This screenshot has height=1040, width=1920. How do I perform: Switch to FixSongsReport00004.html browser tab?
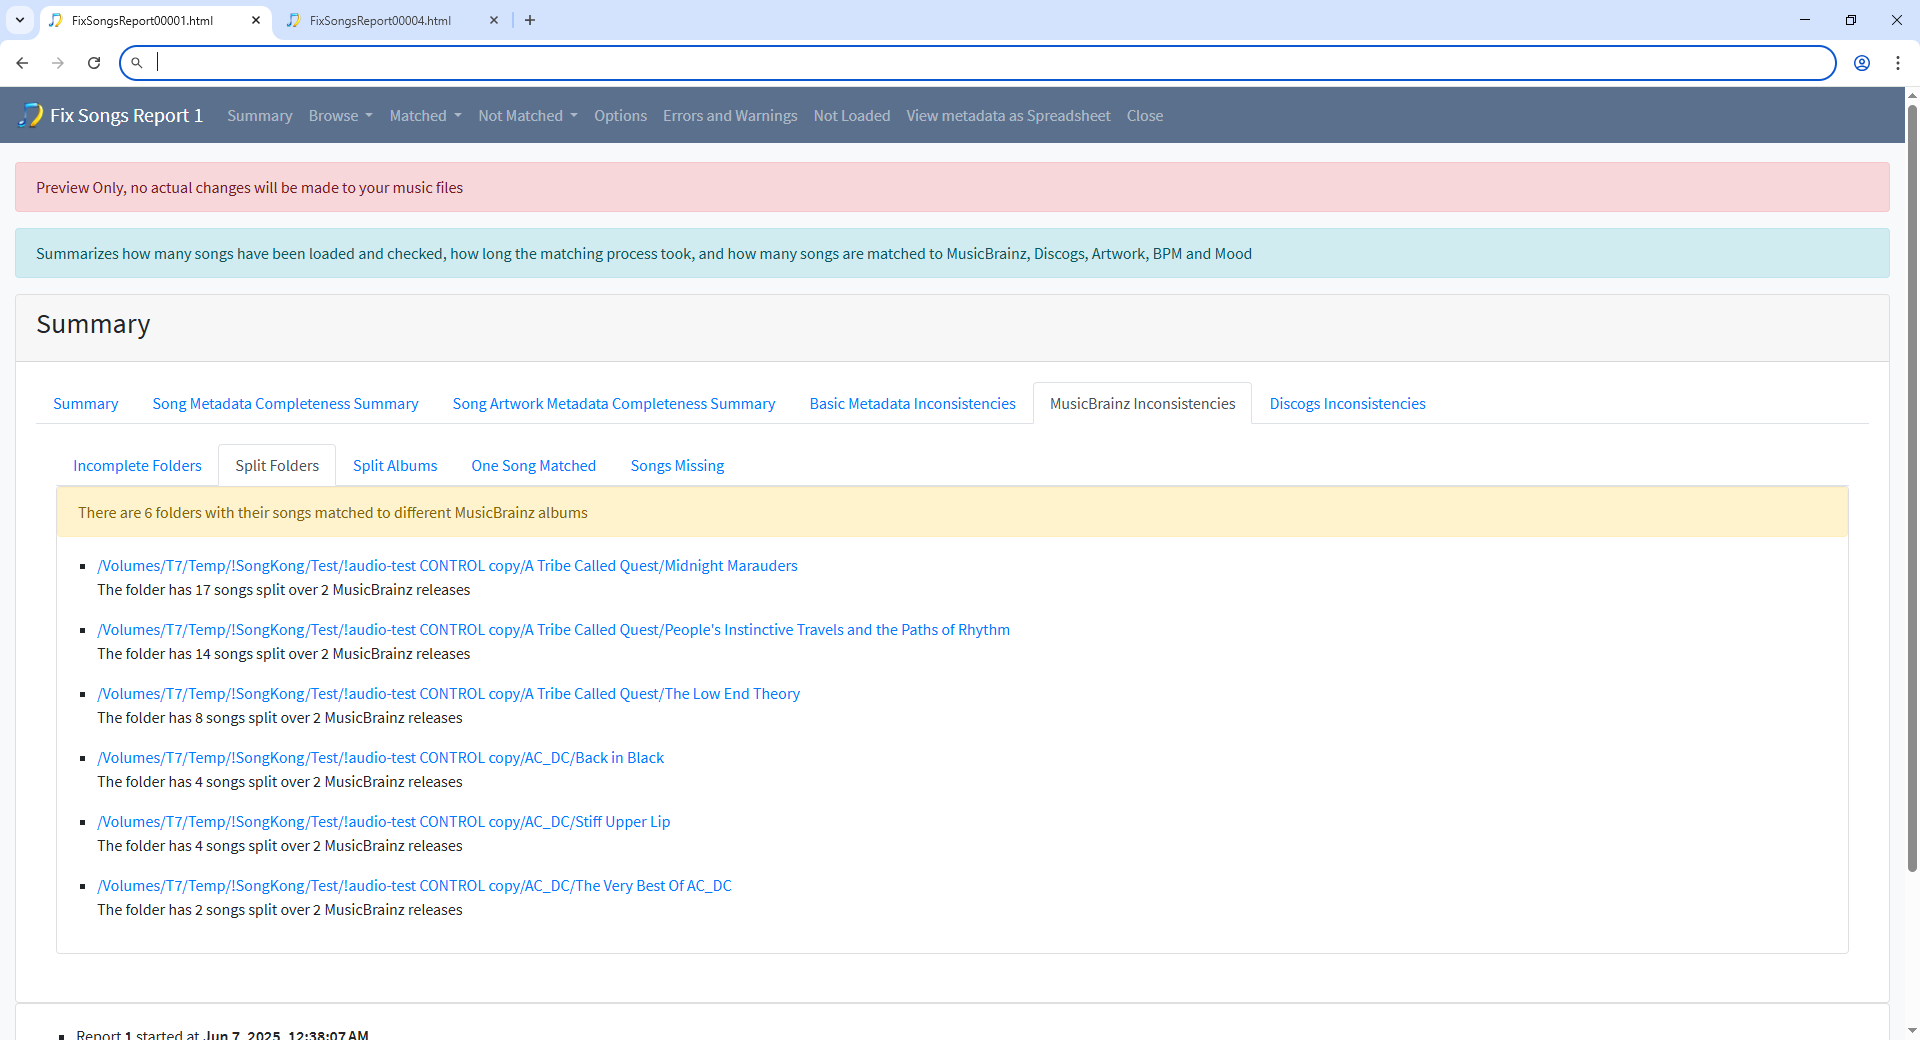tap(393, 20)
